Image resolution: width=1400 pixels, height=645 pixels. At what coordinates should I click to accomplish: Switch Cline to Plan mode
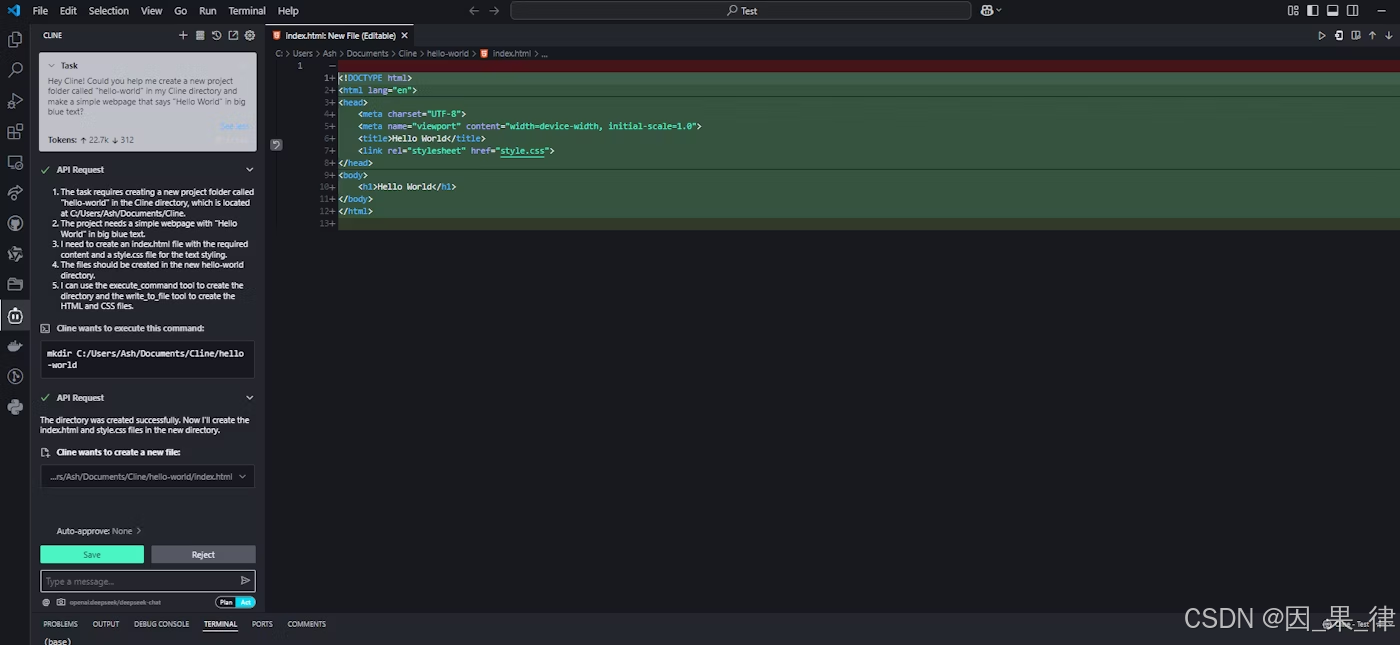[x=226, y=602]
